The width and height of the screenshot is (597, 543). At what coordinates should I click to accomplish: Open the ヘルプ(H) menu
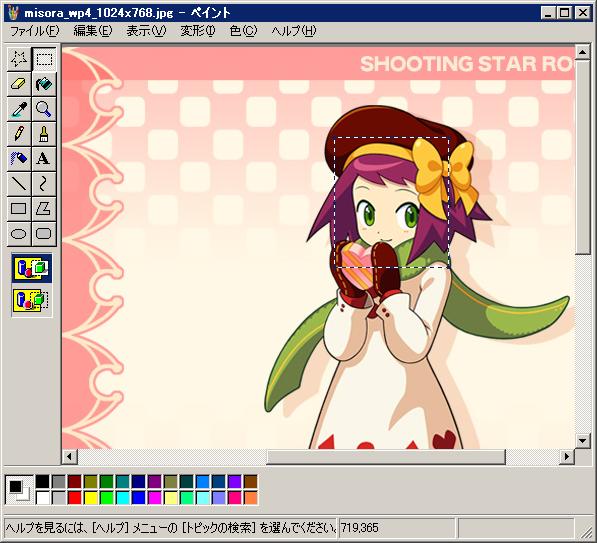point(294,31)
